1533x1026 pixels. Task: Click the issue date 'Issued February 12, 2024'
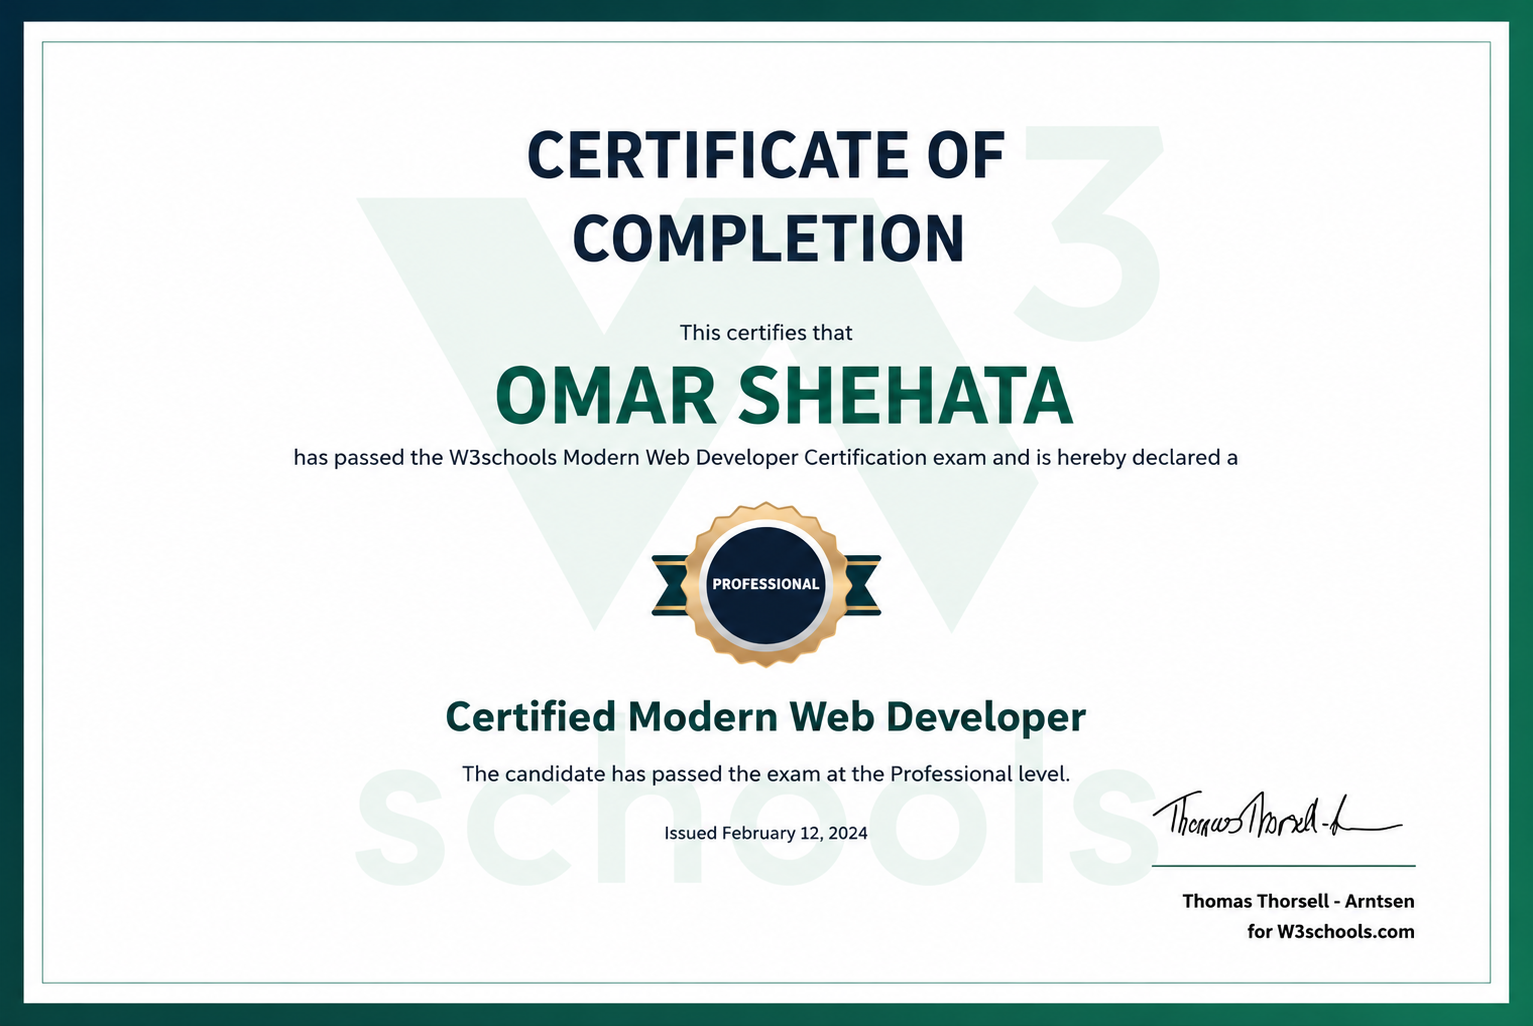[766, 833]
